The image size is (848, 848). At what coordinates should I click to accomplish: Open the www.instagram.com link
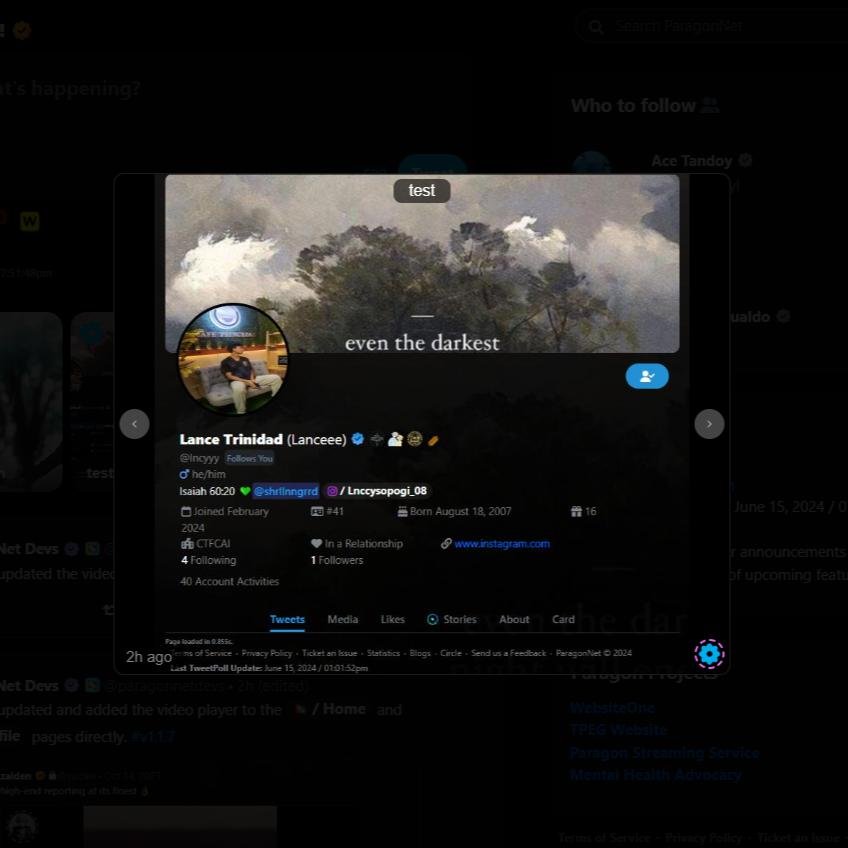[502, 544]
